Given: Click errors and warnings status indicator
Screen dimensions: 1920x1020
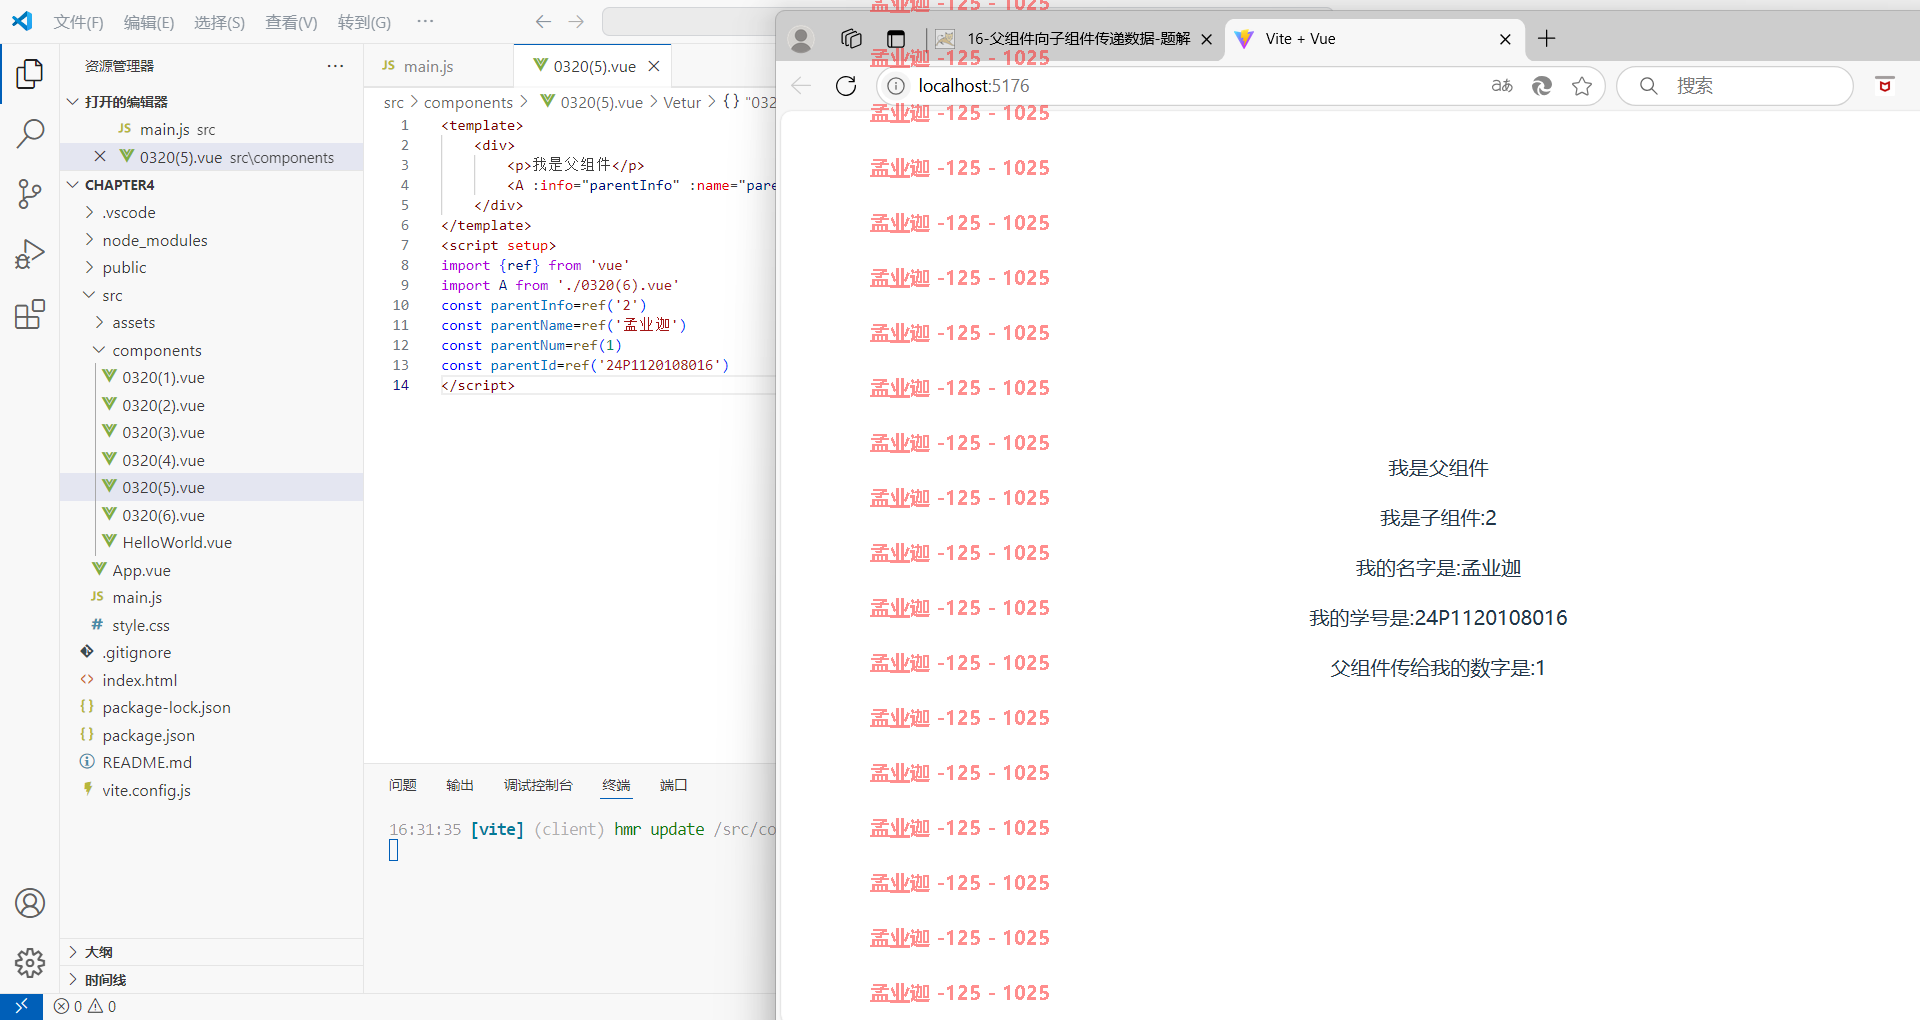Looking at the screenshot, I should (85, 1006).
